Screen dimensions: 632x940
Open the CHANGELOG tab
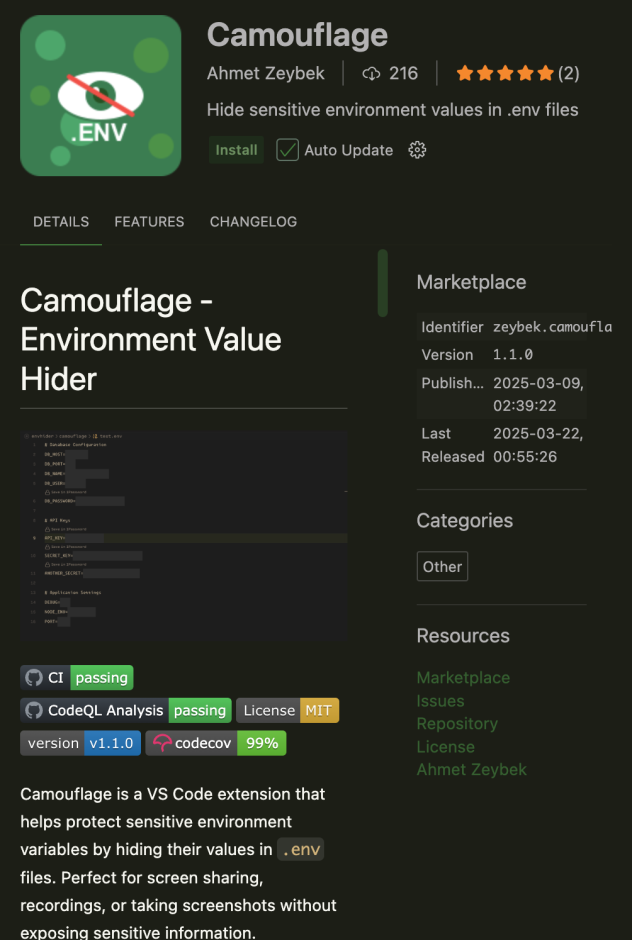click(x=253, y=222)
